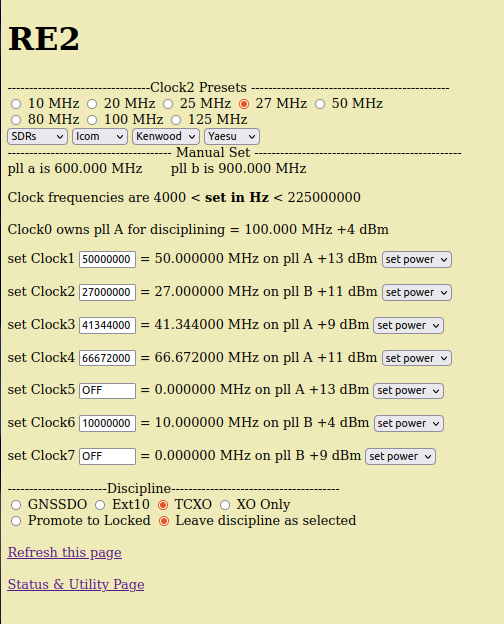Open the set power dropdown for Clock7

point(400,456)
